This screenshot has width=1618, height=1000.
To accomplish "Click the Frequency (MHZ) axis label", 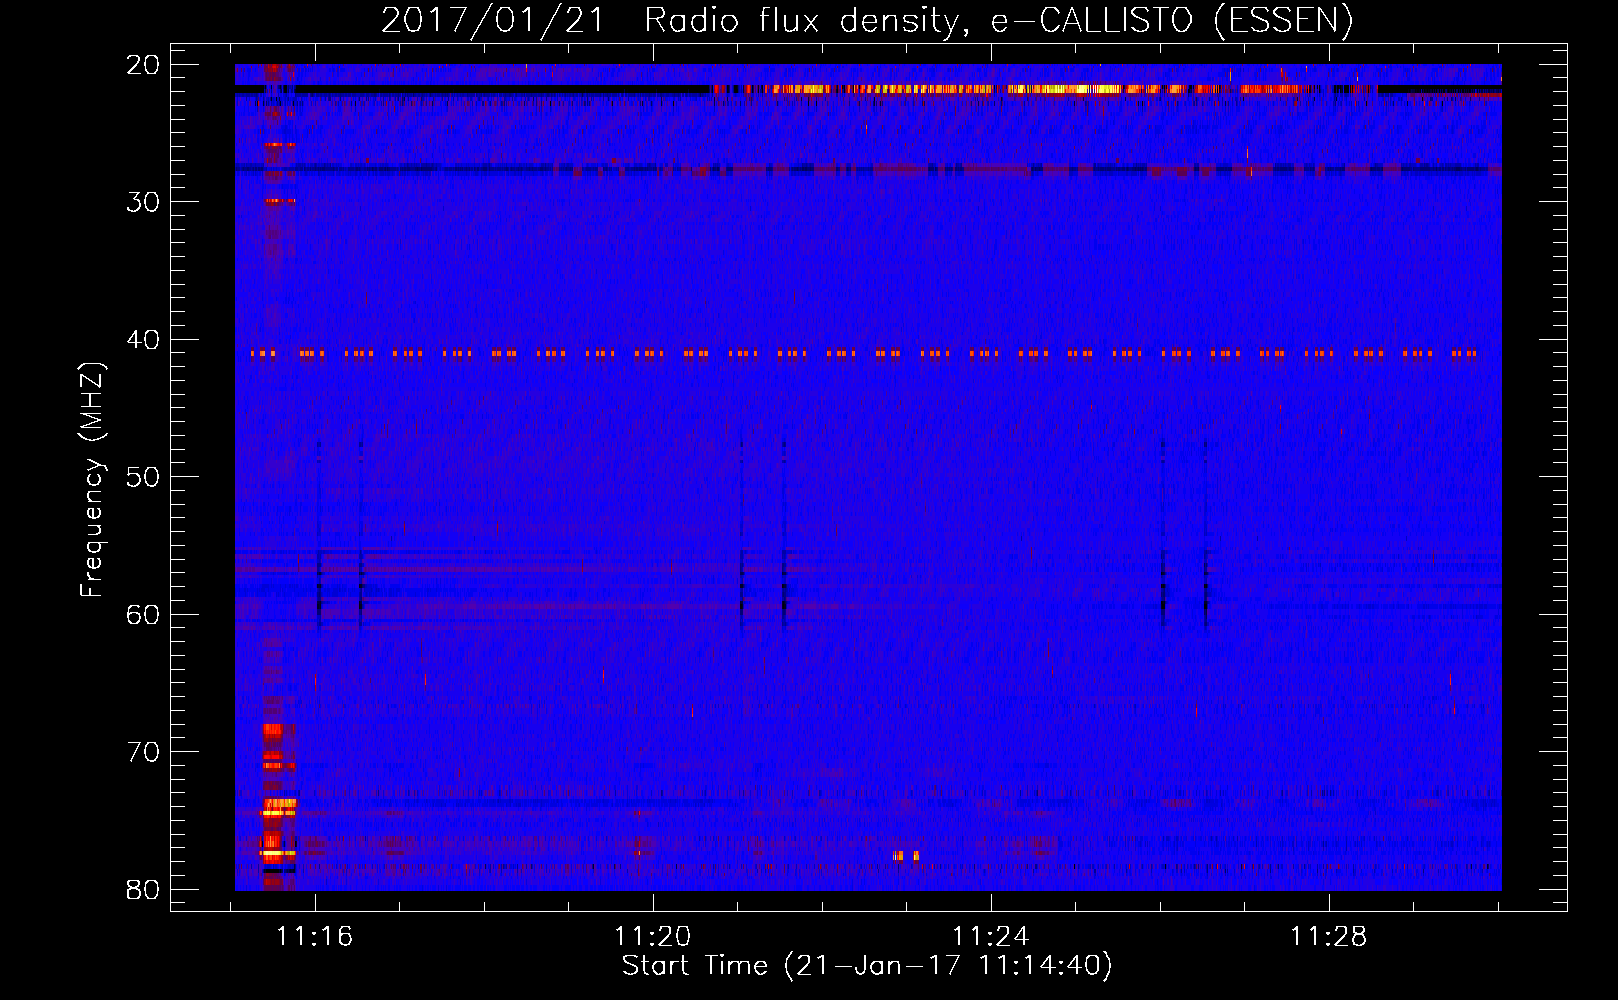I will (92, 479).
